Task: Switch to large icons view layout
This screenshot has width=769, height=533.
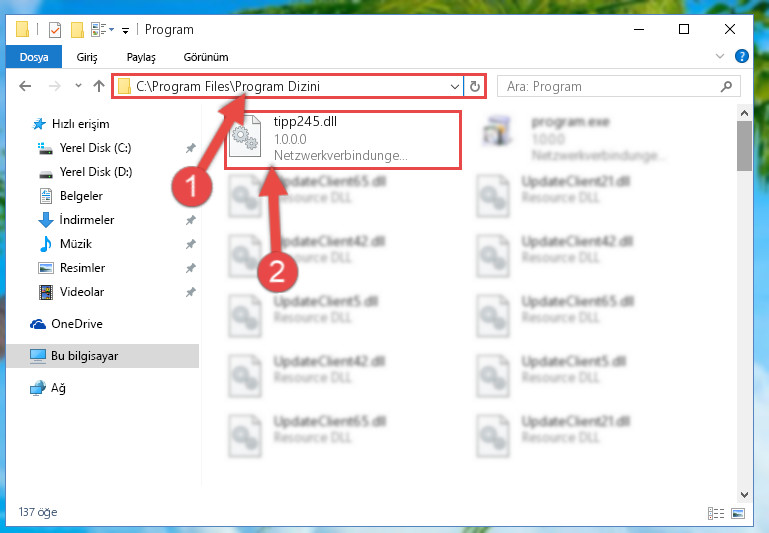Action: coord(738,513)
